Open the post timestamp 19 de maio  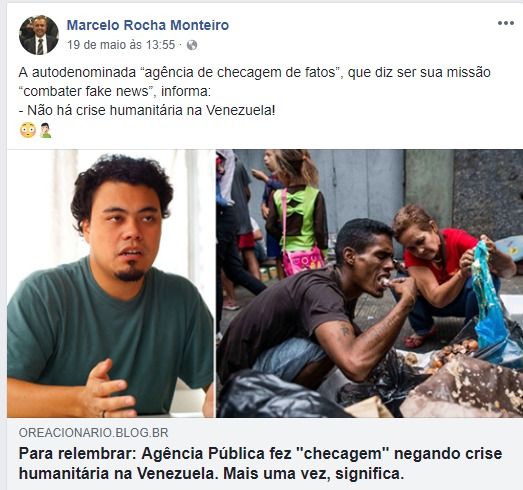[x=121, y=45]
